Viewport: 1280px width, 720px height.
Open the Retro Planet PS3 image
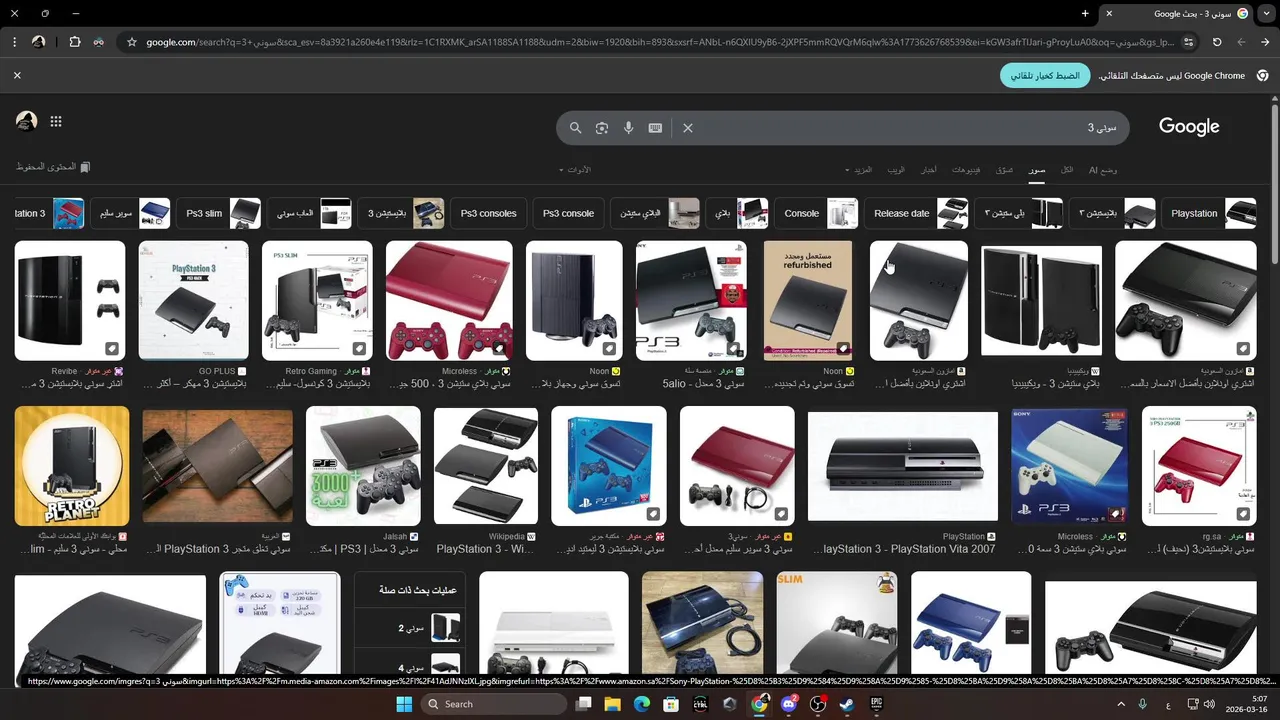[72, 466]
